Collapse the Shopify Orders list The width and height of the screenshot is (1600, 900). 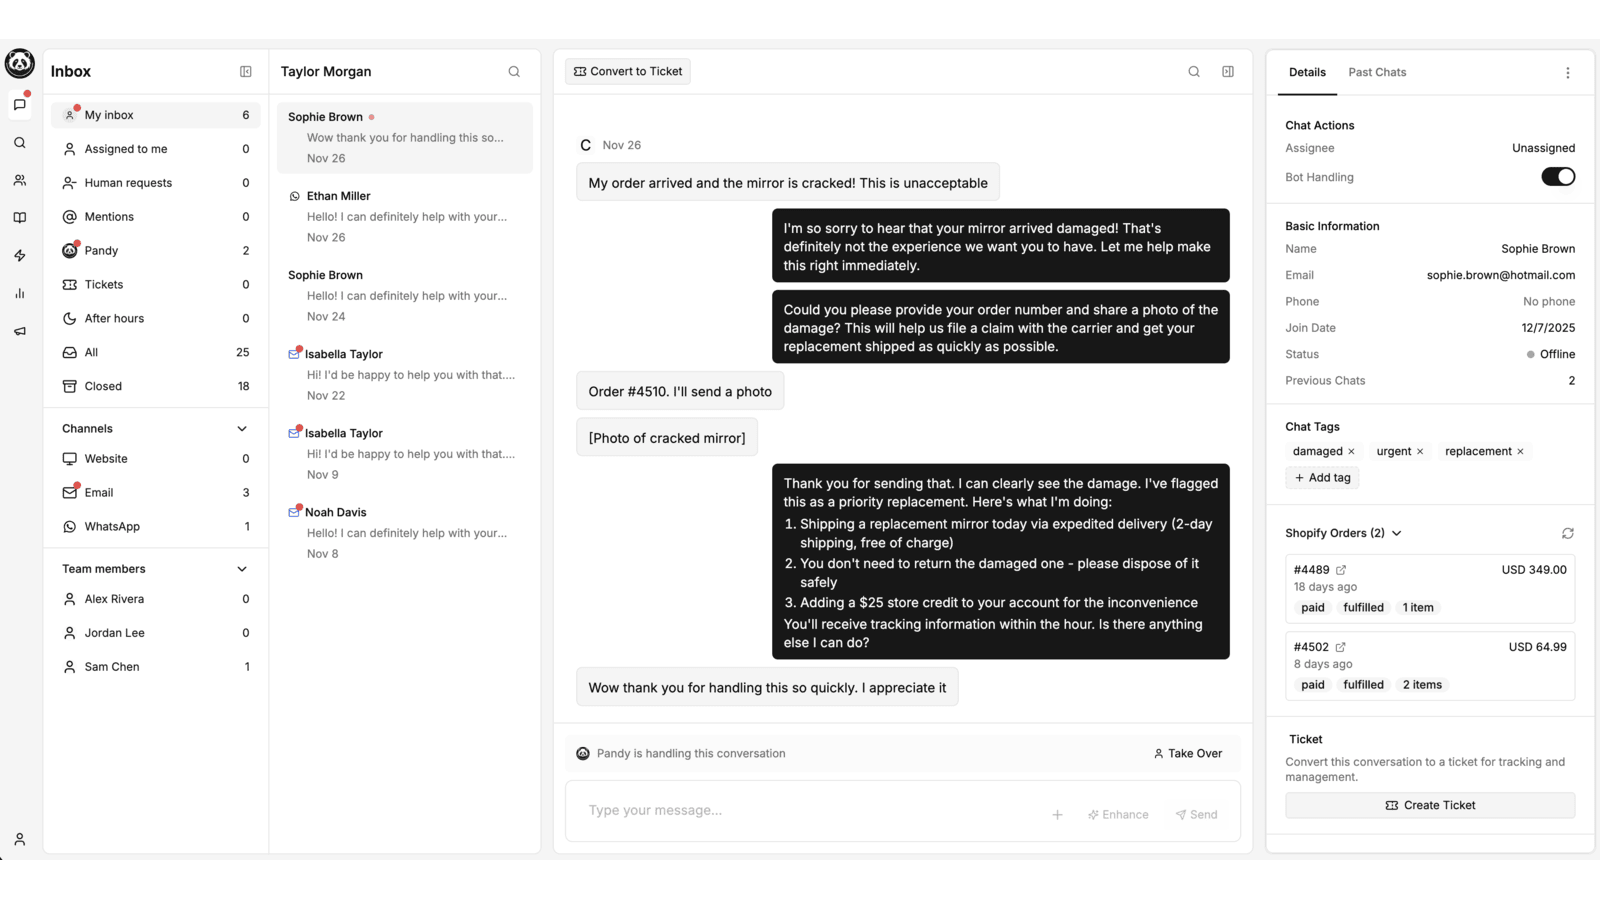1397,533
